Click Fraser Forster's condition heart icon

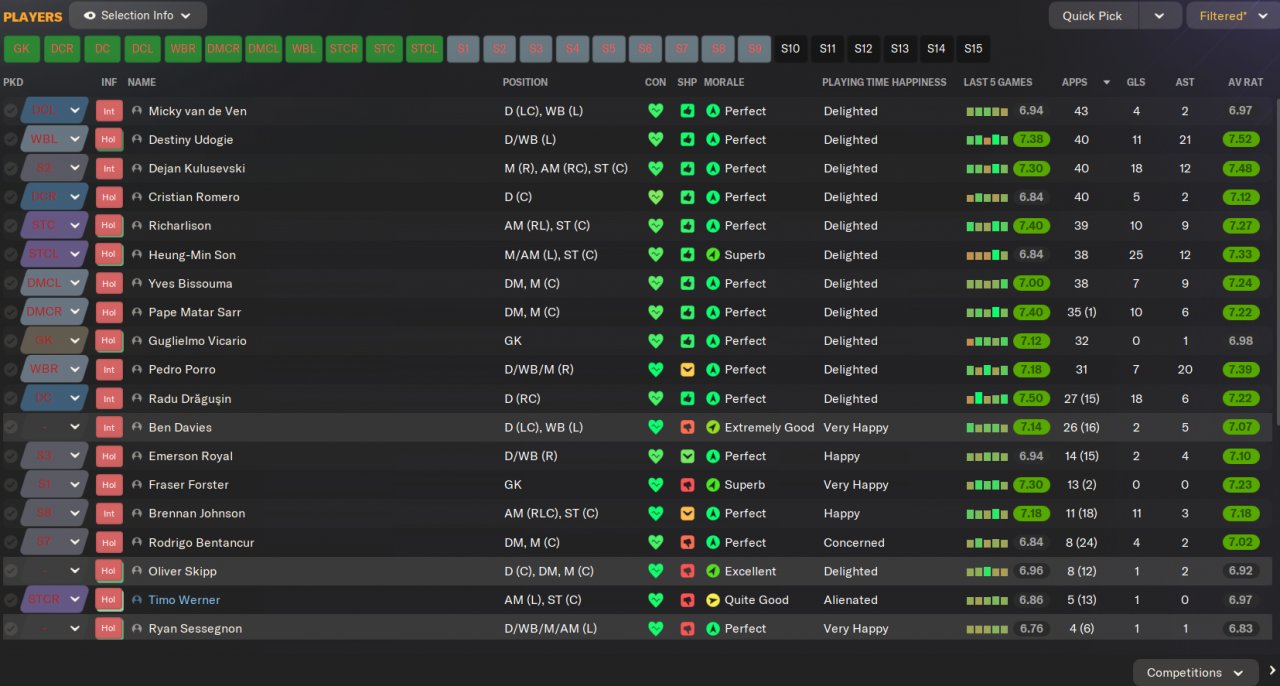pyautogui.click(x=656, y=485)
